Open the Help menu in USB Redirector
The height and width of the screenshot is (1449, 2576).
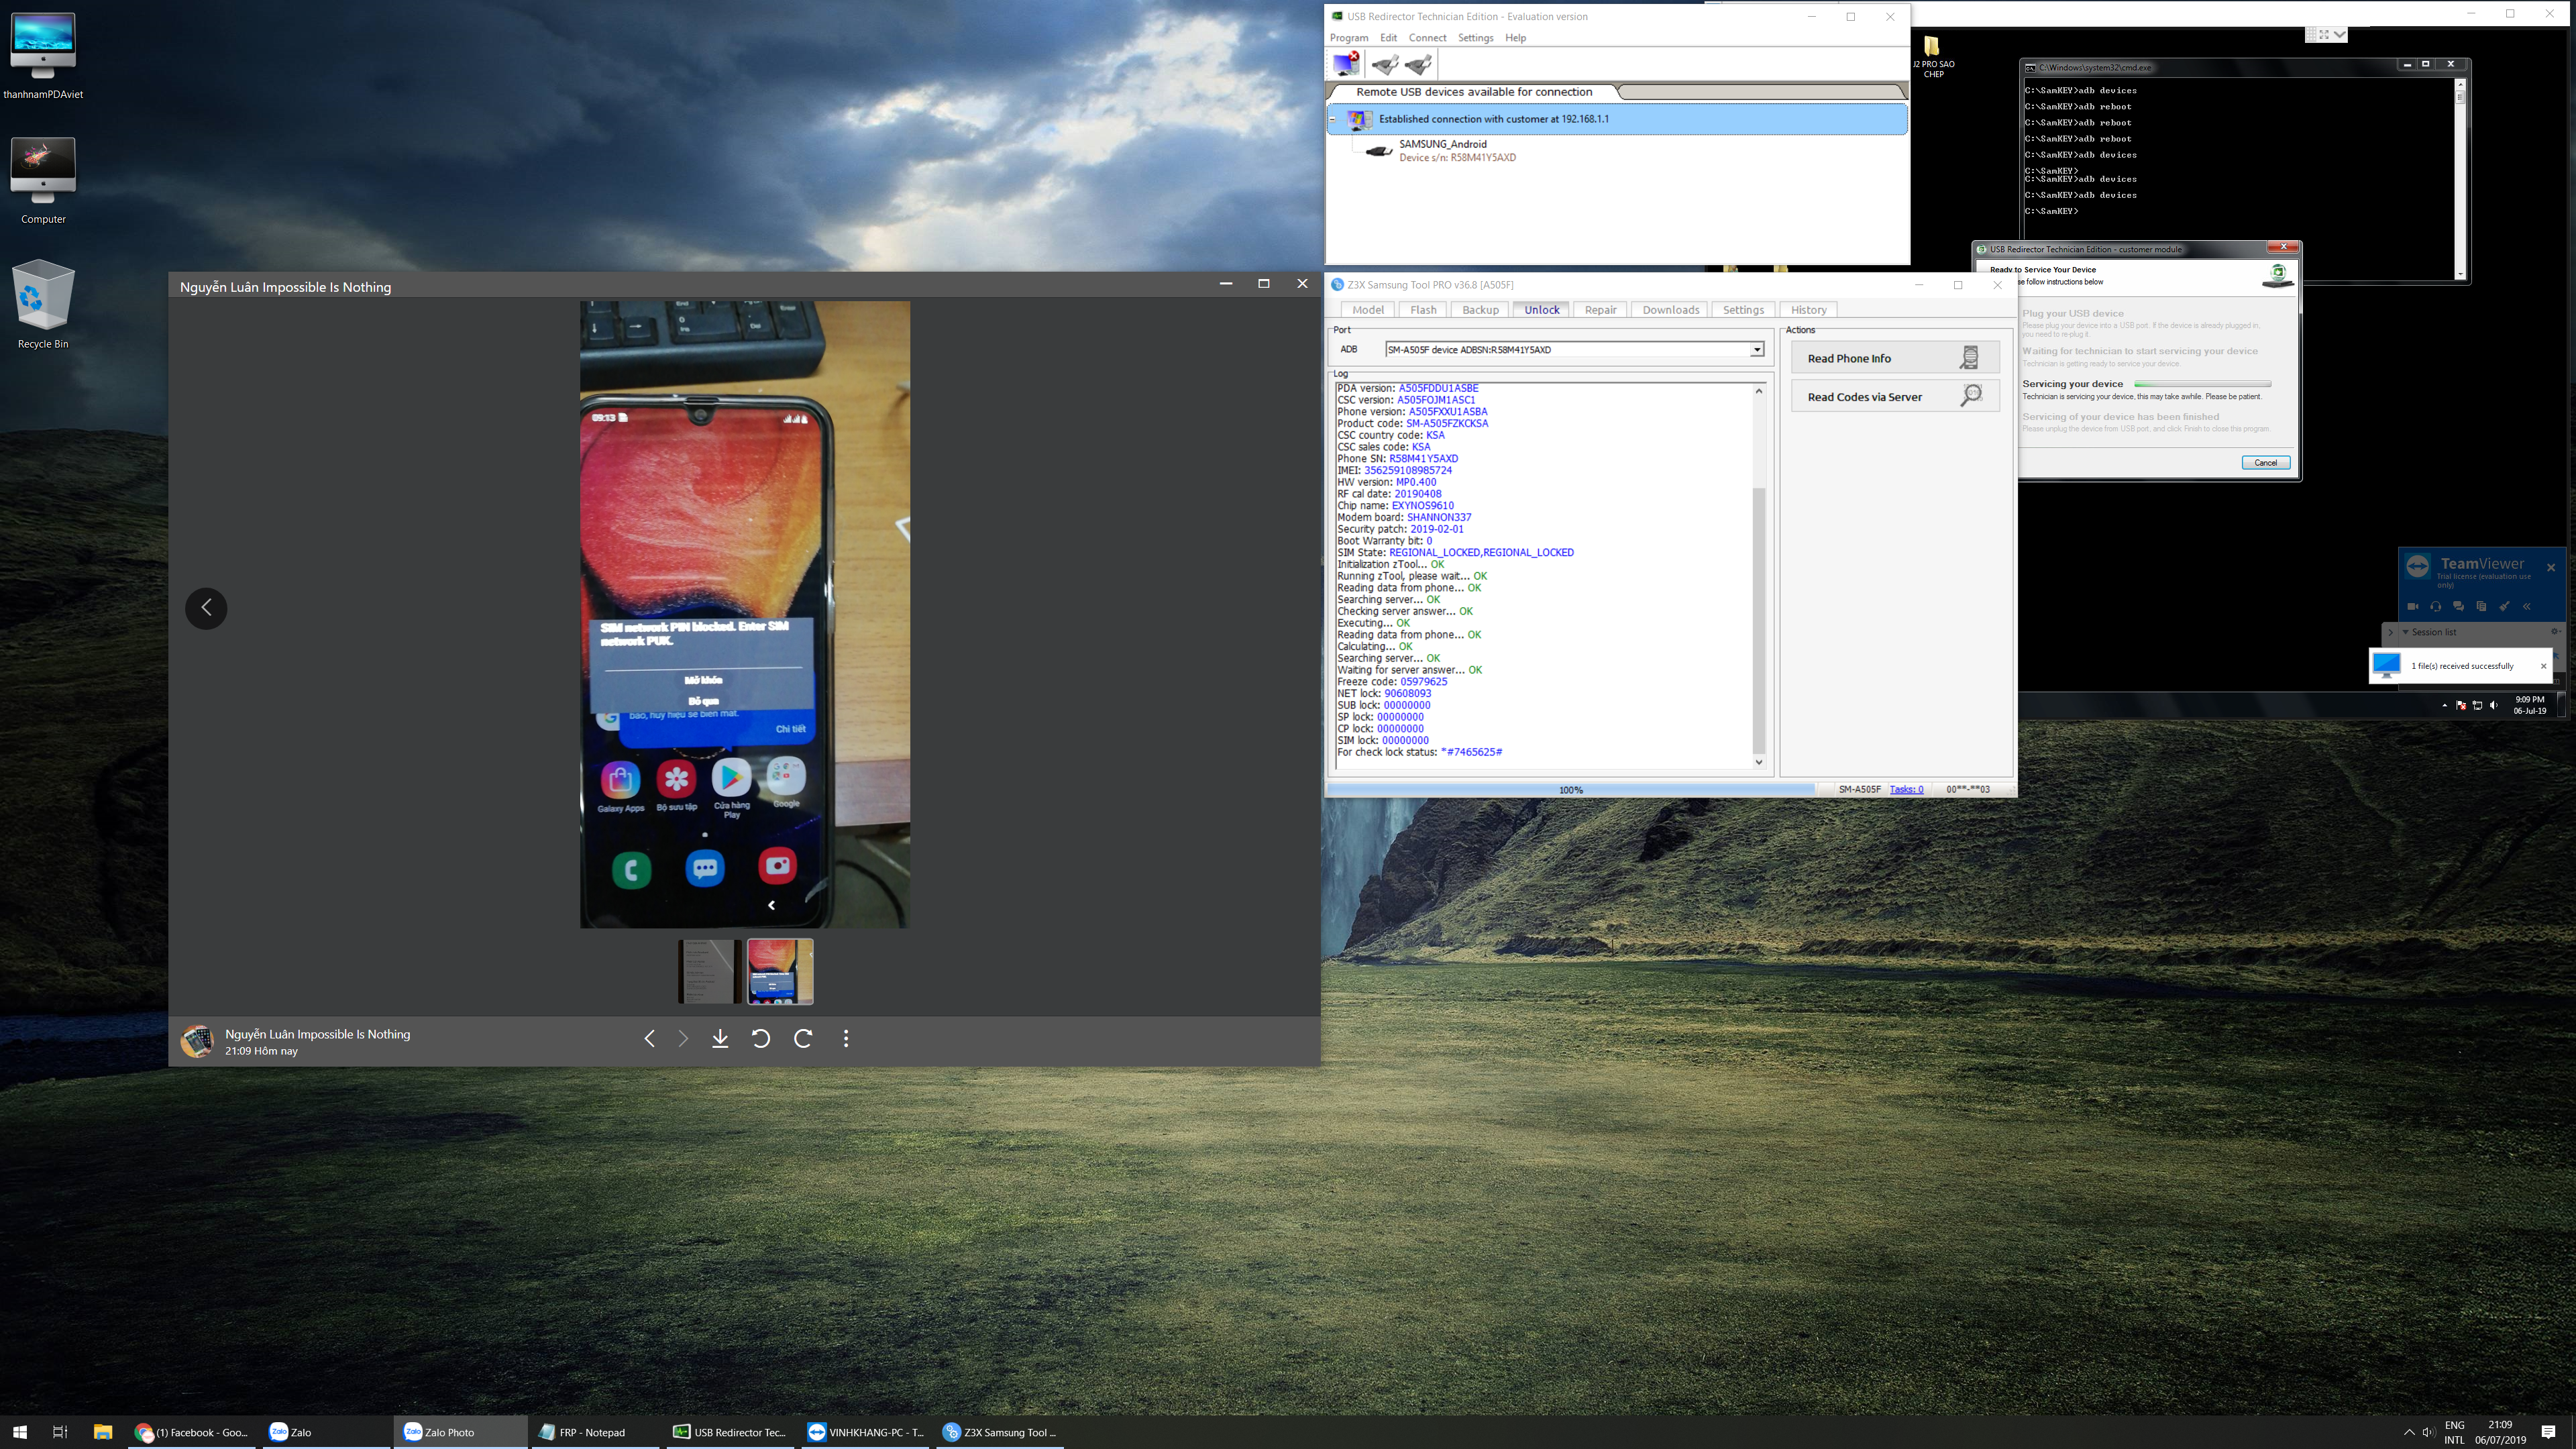click(1515, 38)
